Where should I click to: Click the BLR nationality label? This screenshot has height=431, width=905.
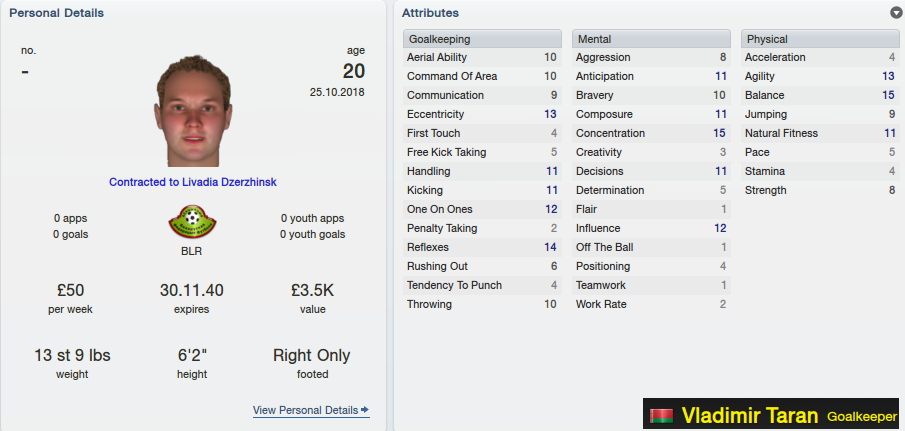pos(192,252)
